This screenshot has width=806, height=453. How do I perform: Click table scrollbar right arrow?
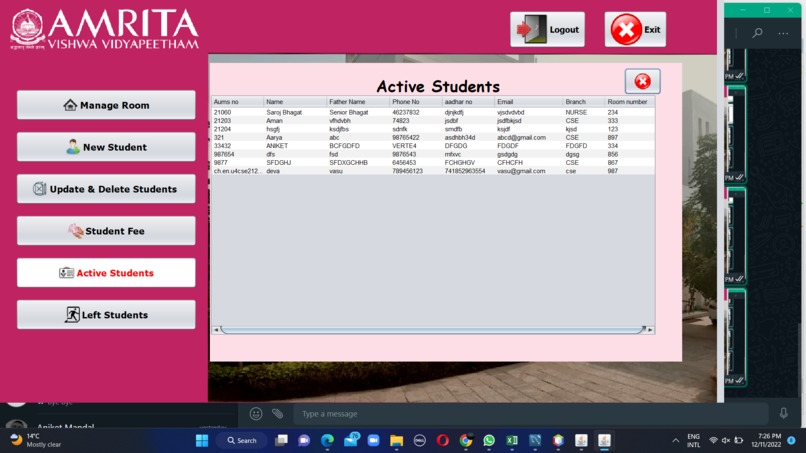[650, 330]
